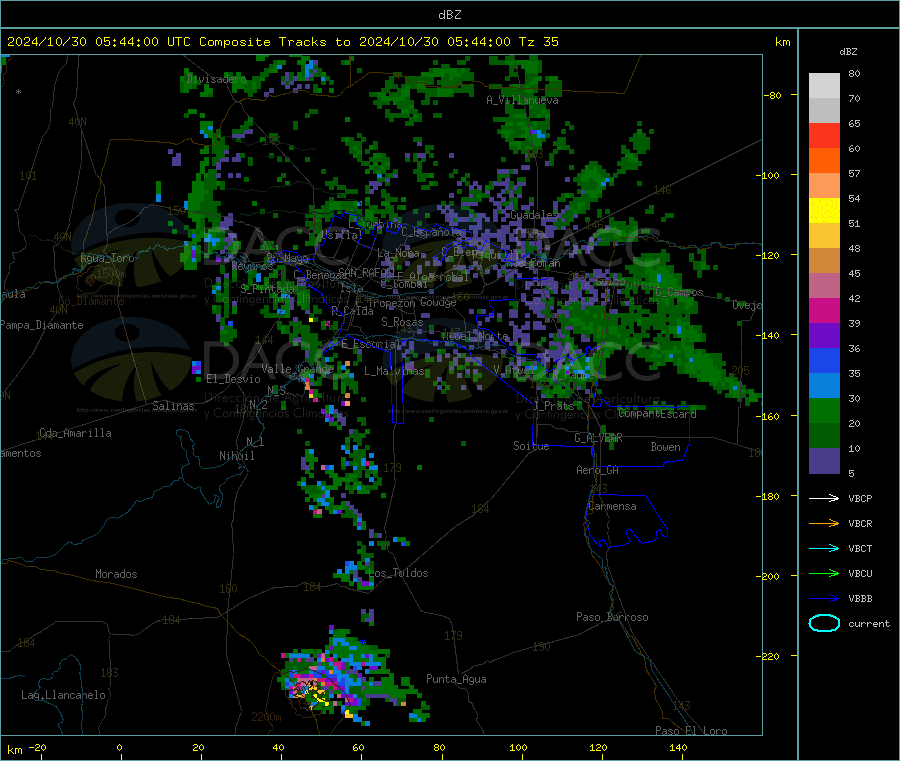The width and height of the screenshot is (900, 761).
Task: Click the green VBCU arrow legend icon
Action: click(x=824, y=573)
